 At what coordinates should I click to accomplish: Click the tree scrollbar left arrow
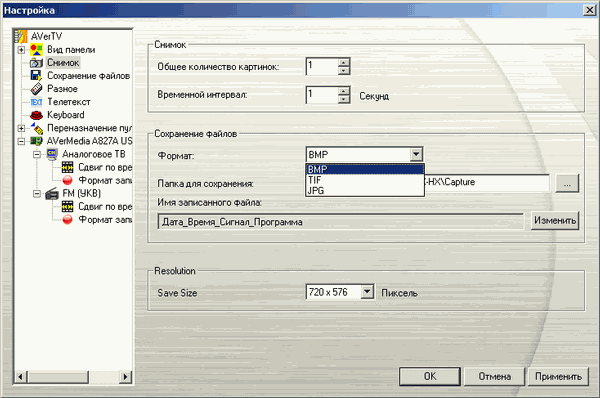coord(20,377)
